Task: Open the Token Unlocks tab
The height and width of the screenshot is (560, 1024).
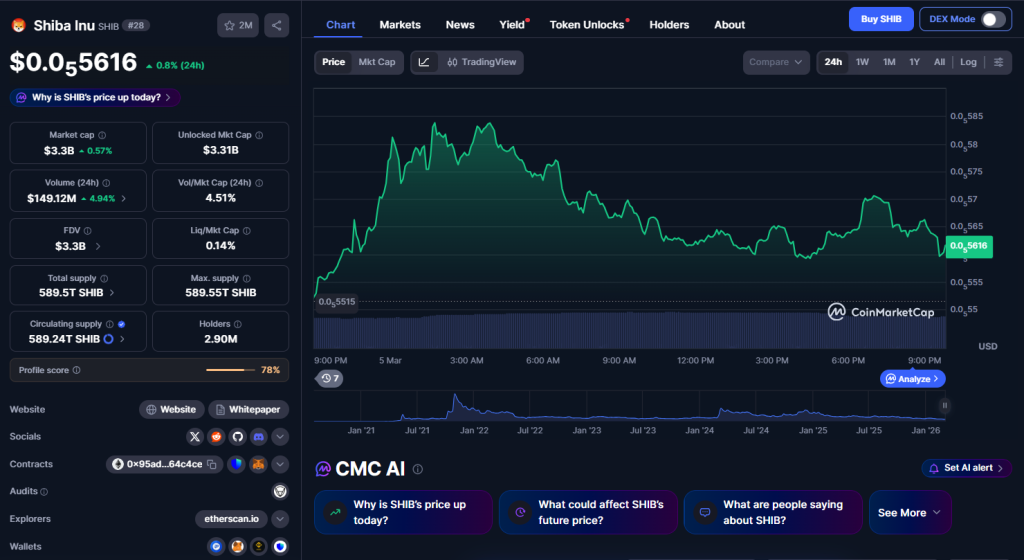Action: pos(587,24)
